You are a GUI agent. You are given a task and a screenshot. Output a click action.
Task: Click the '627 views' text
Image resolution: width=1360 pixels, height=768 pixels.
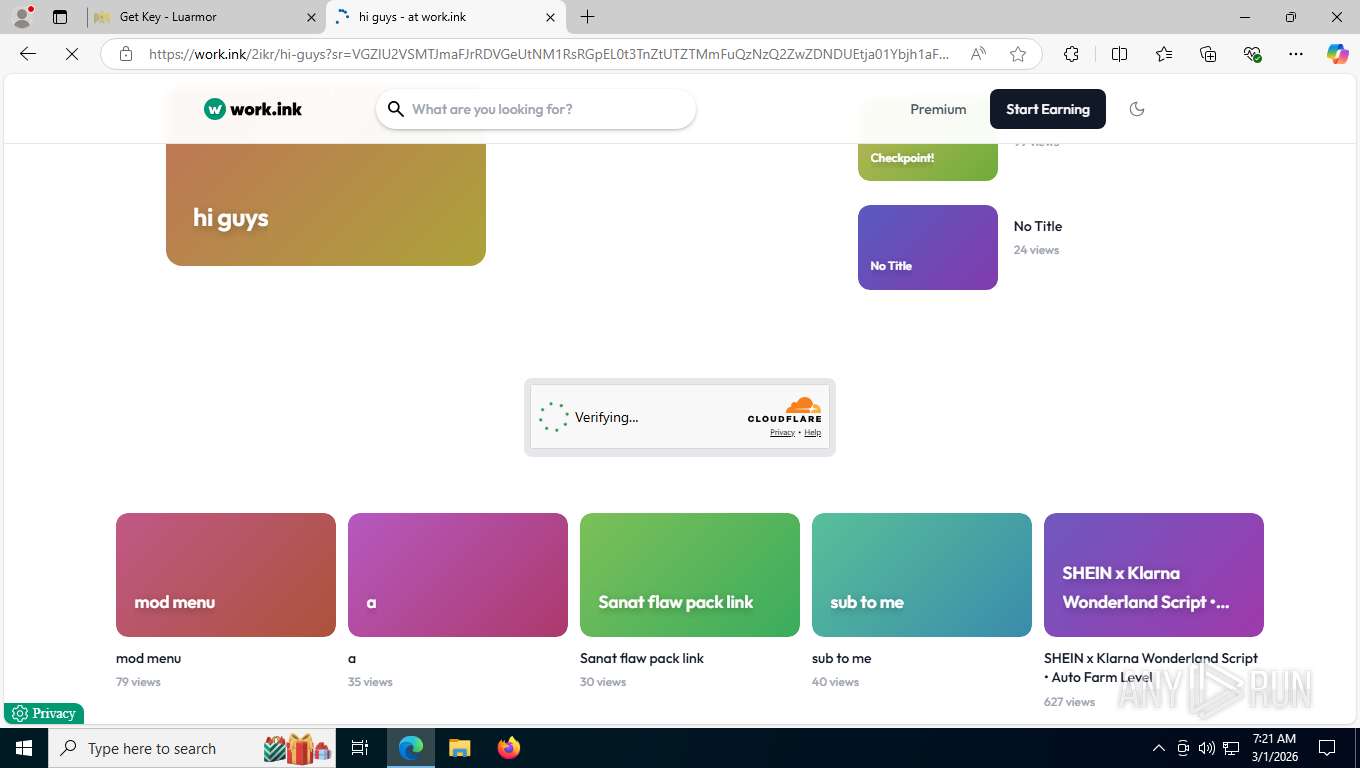pyautogui.click(x=1069, y=702)
